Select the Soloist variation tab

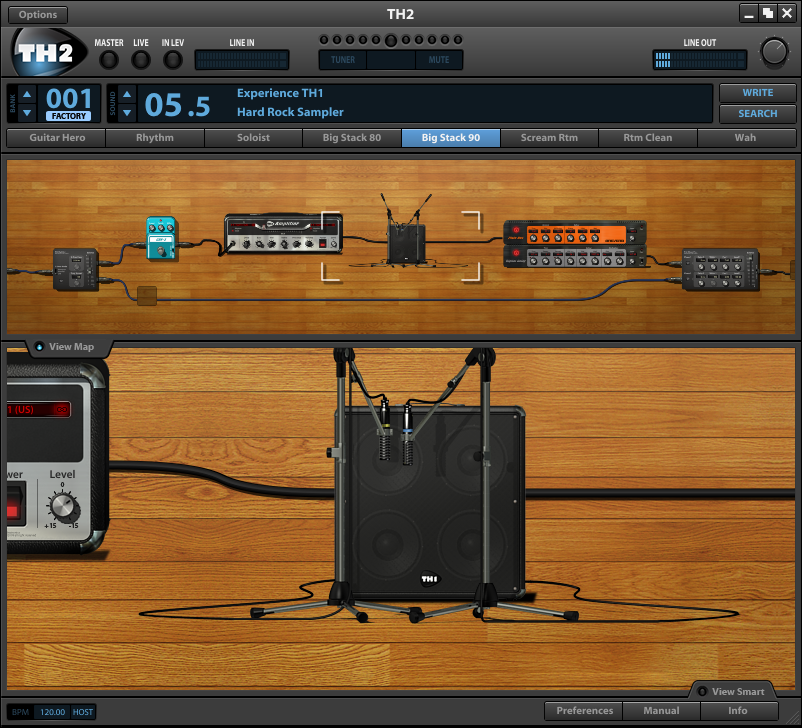(253, 138)
